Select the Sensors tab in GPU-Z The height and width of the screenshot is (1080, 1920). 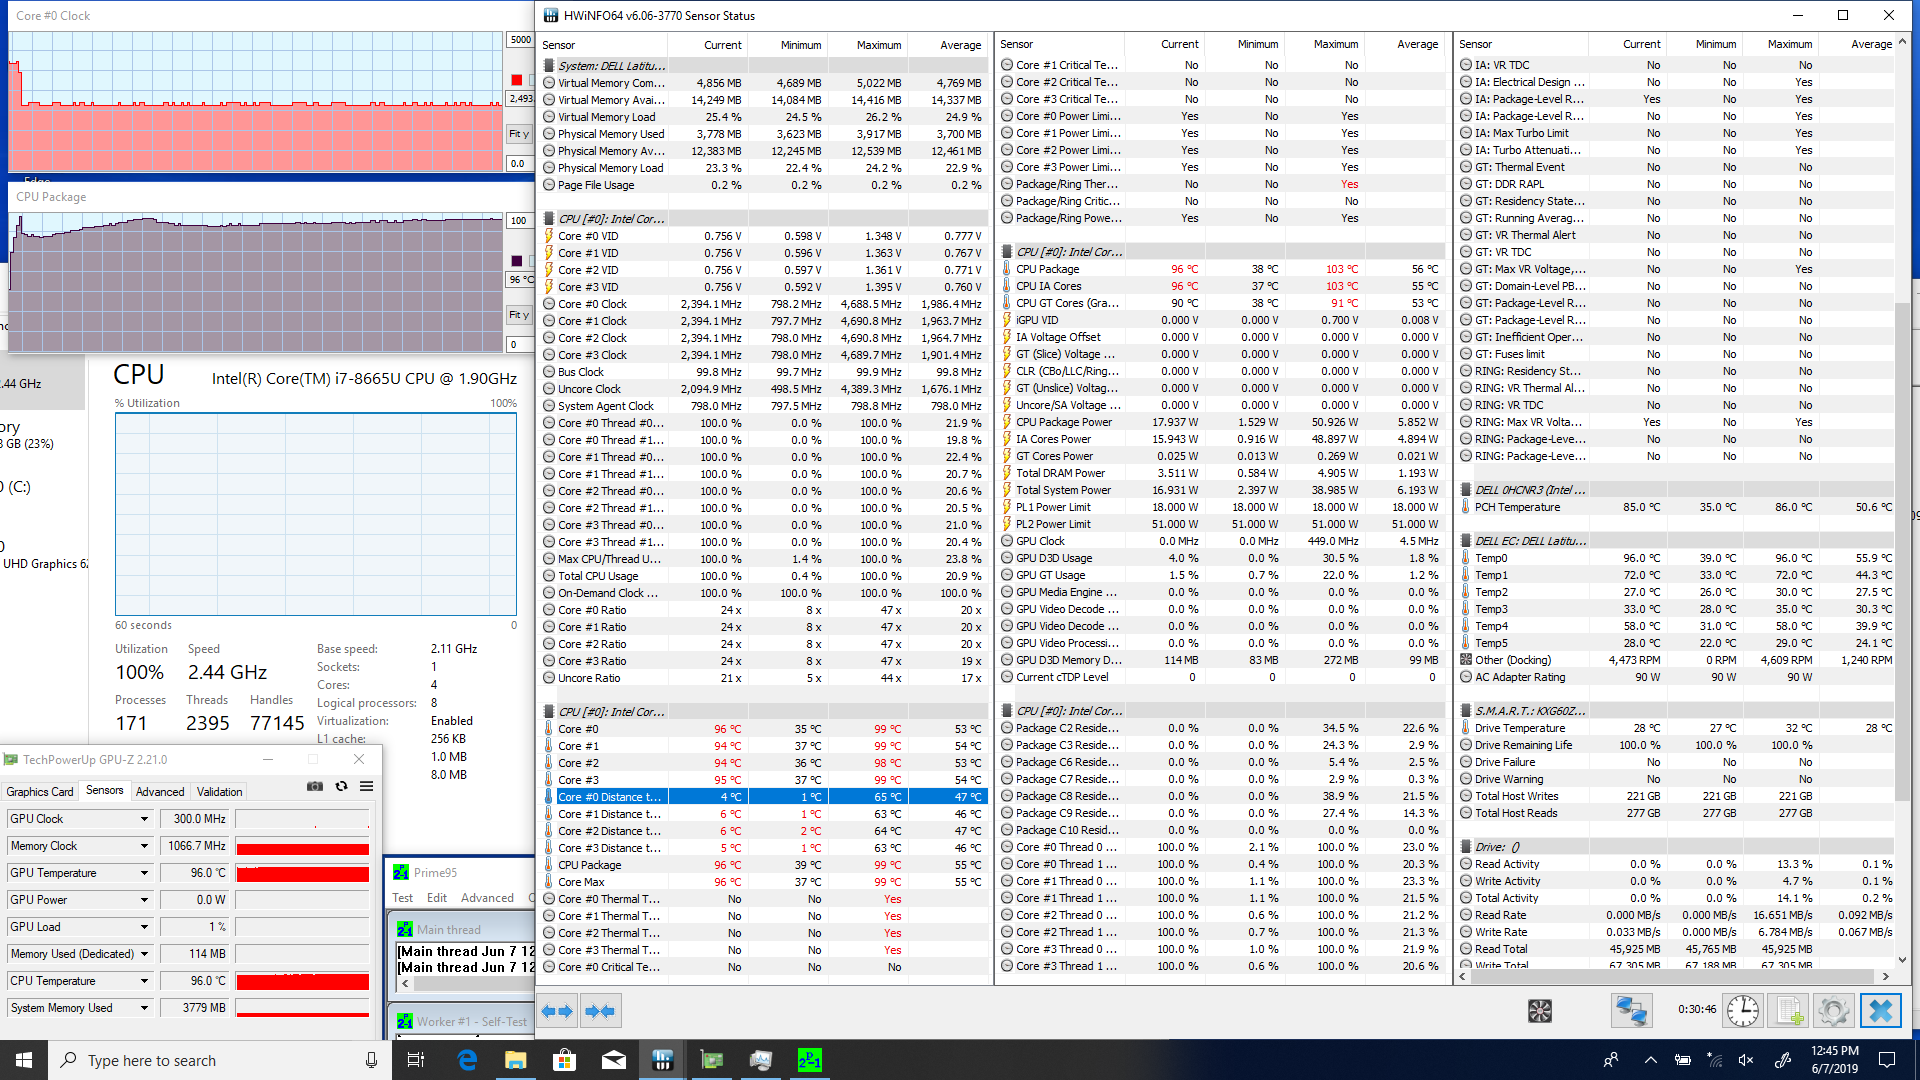pos(104,790)
